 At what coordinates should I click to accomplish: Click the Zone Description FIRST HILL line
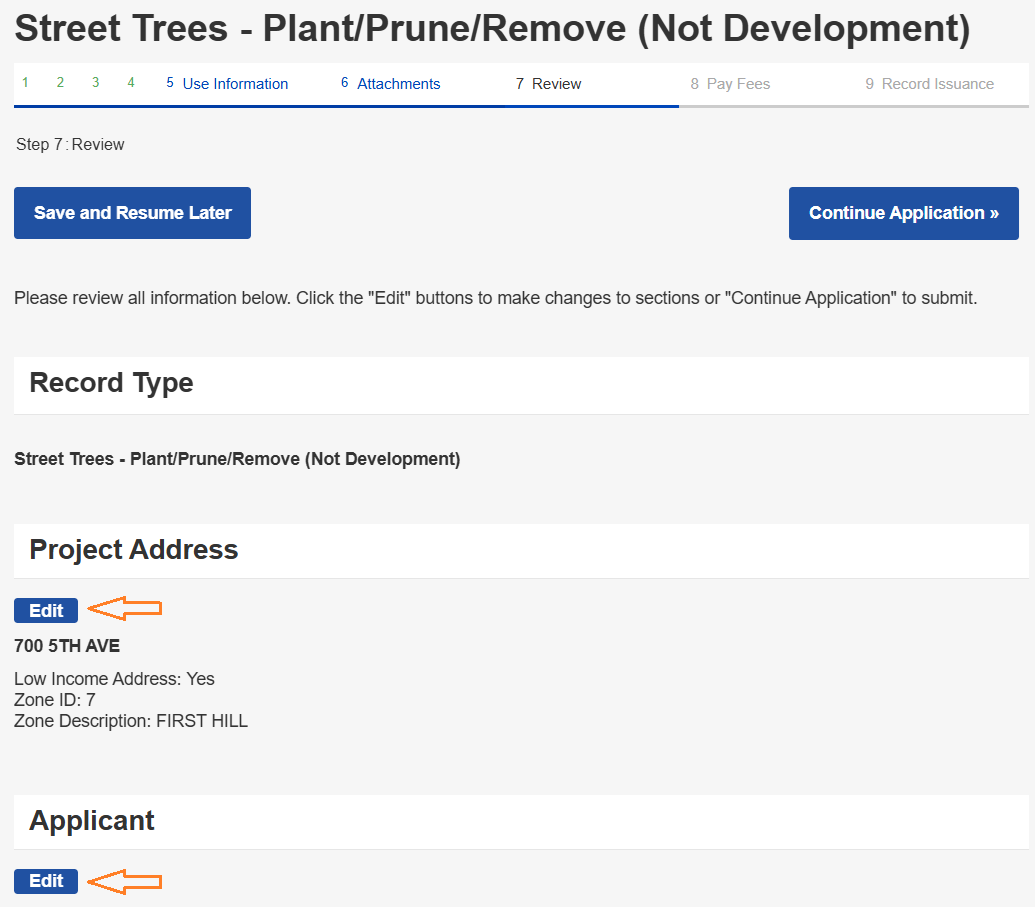[x=131, y=721]
